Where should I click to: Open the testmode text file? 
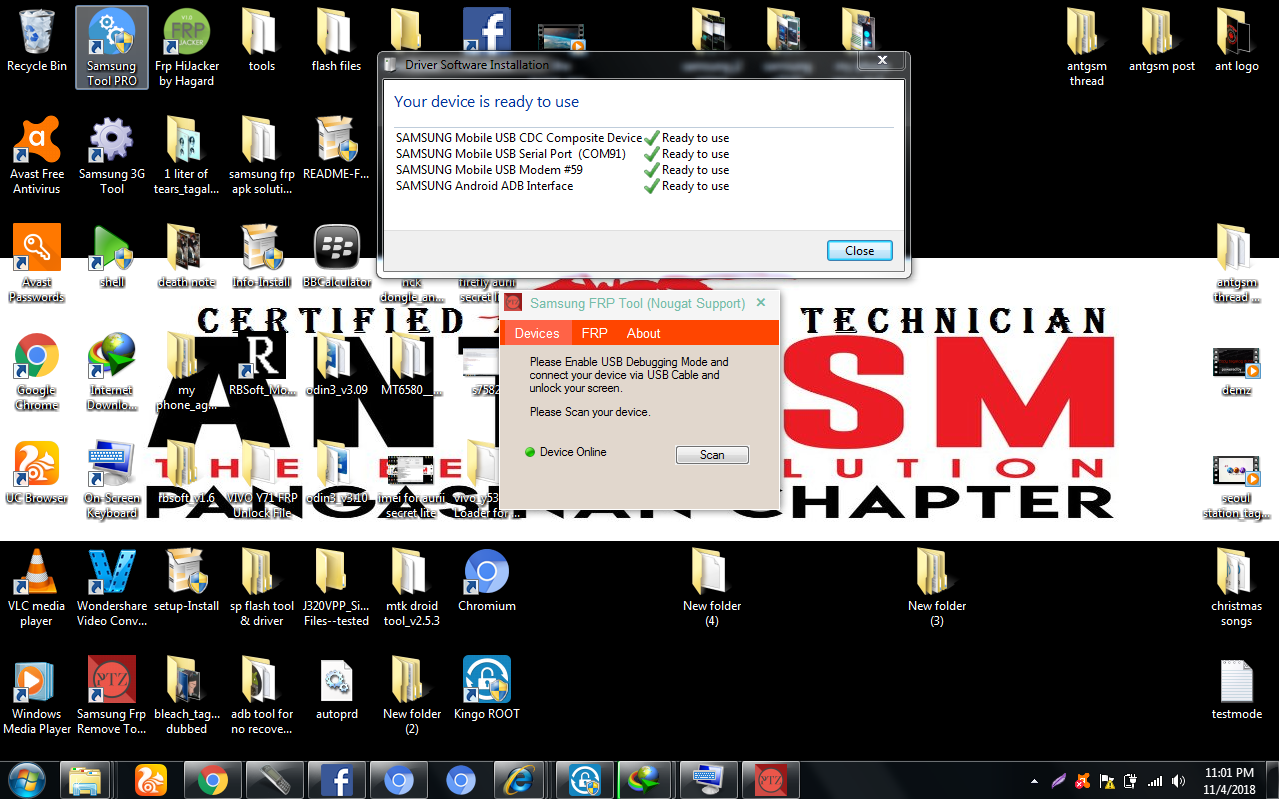click(x=1237, y=689)
